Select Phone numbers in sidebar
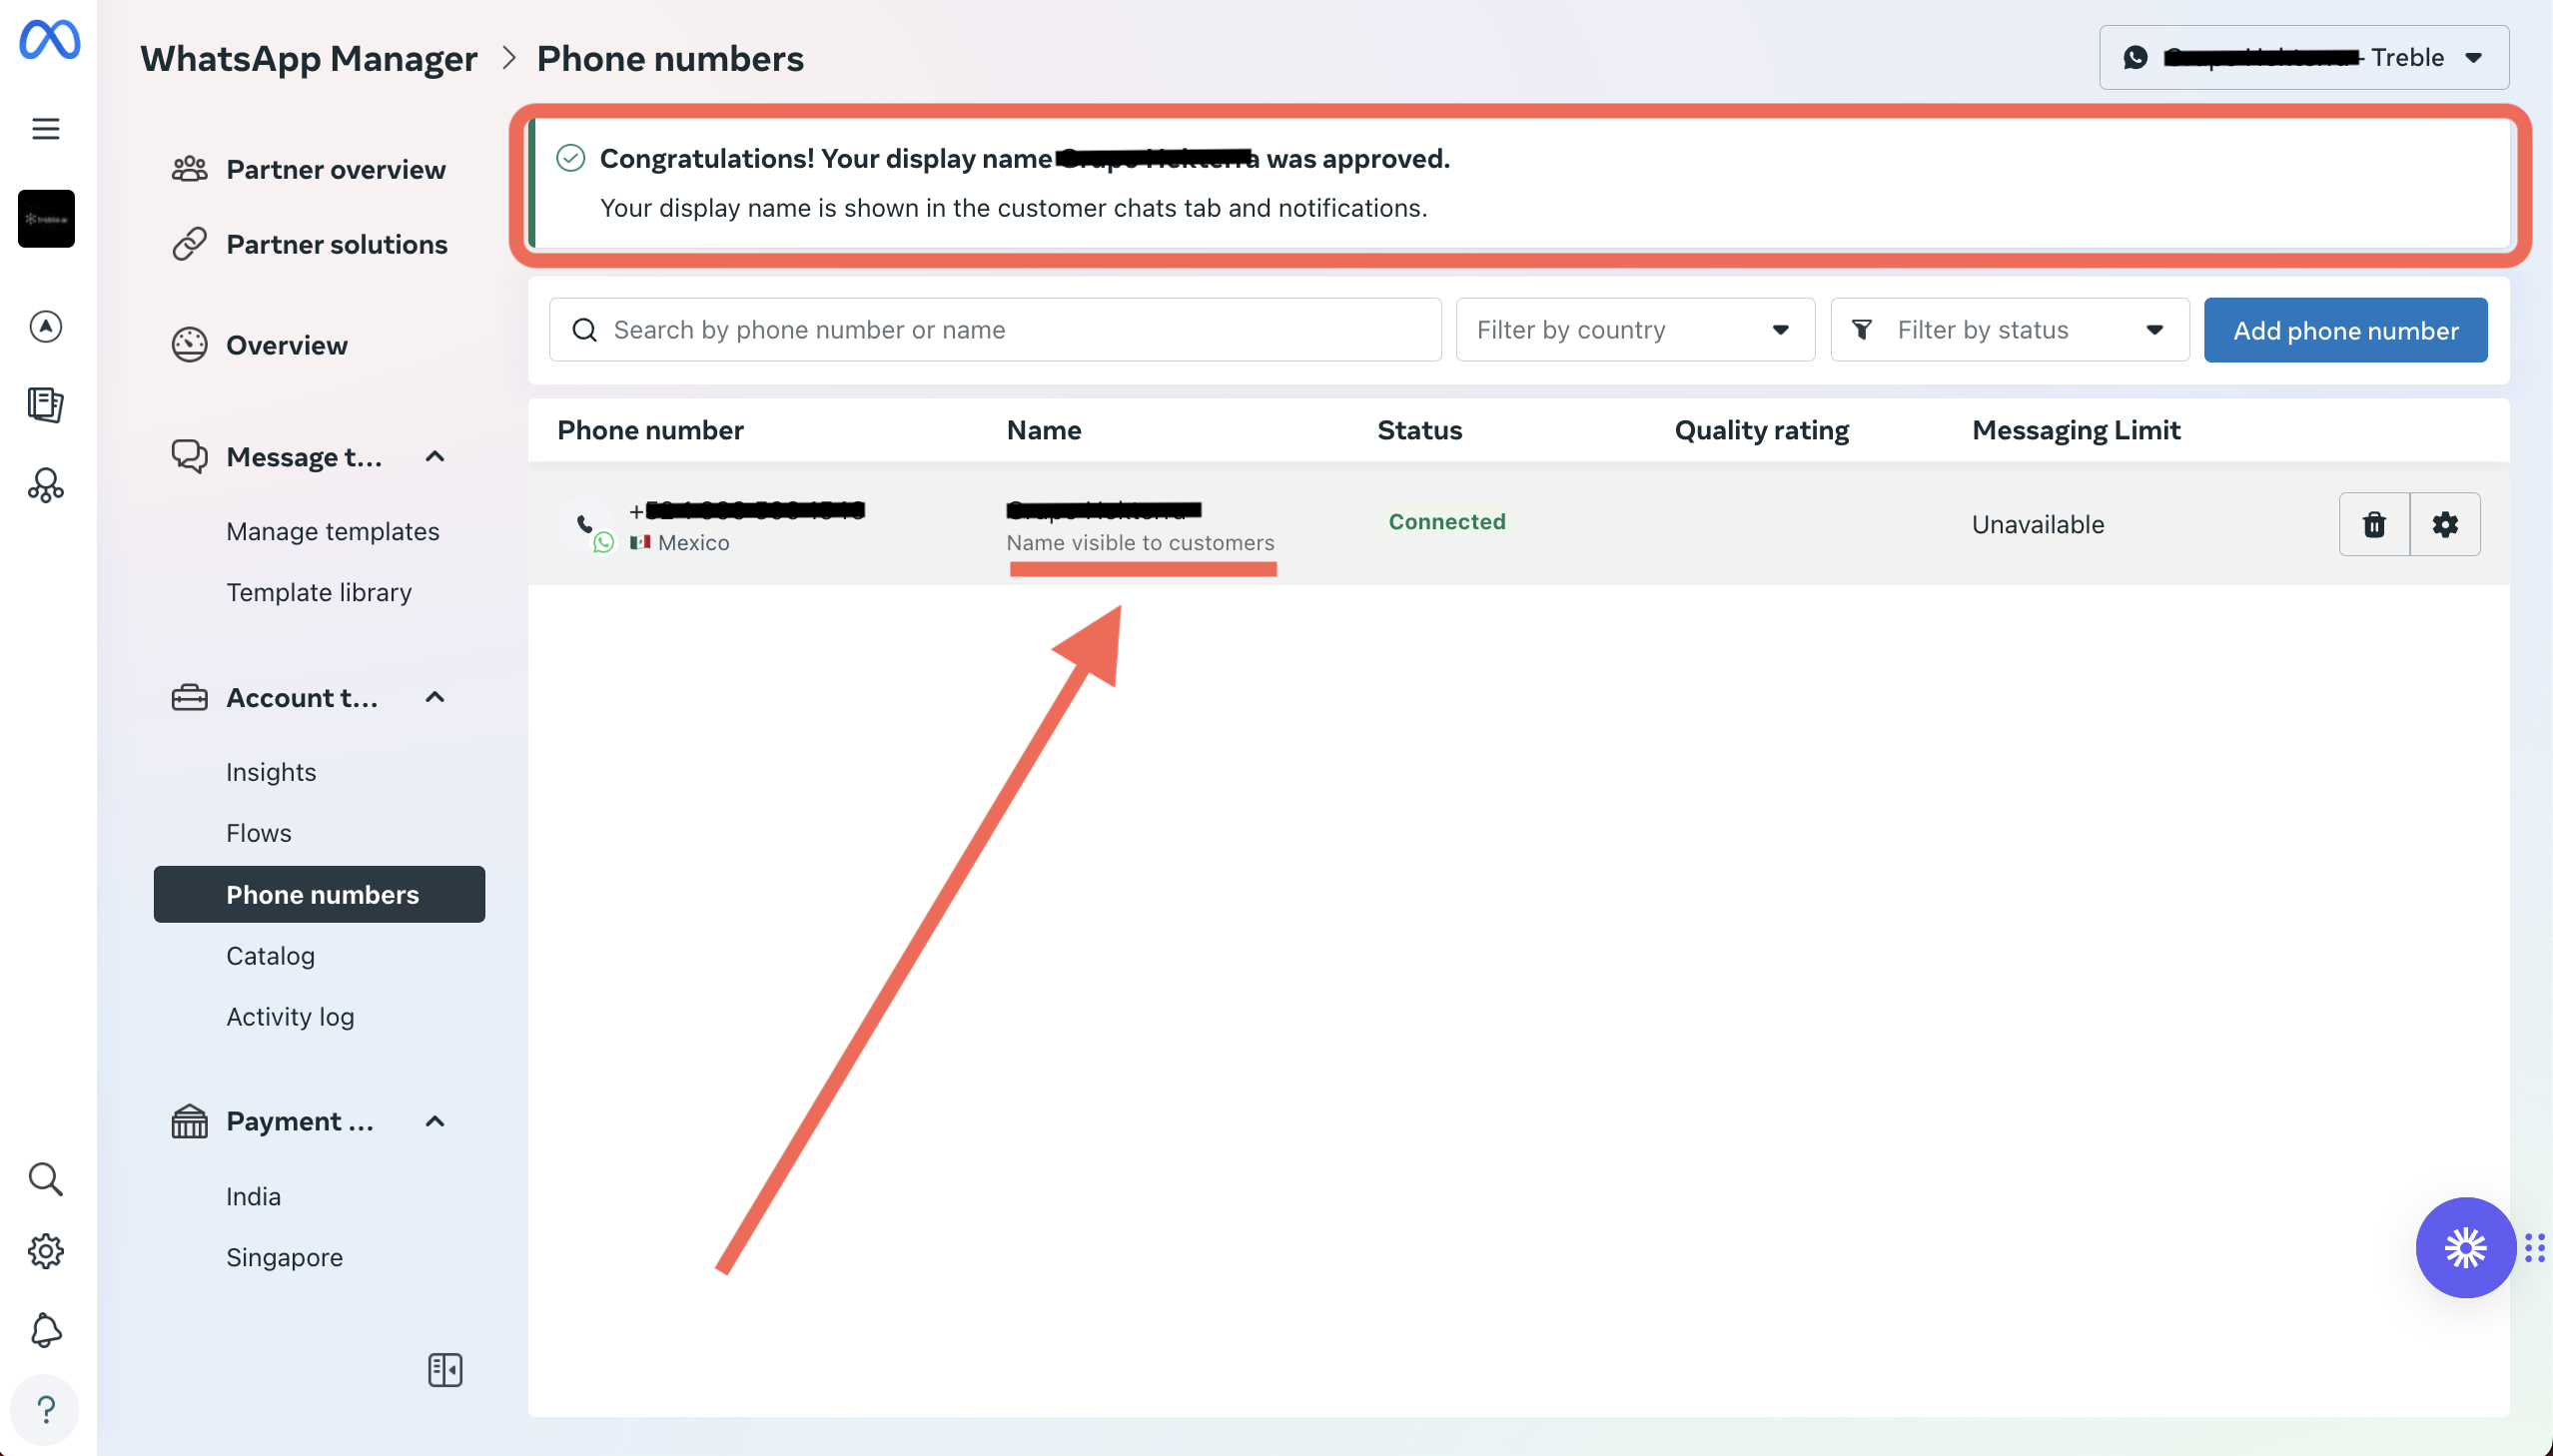Viewport: 2553px width, 1456px height. (x=319, y=894)
